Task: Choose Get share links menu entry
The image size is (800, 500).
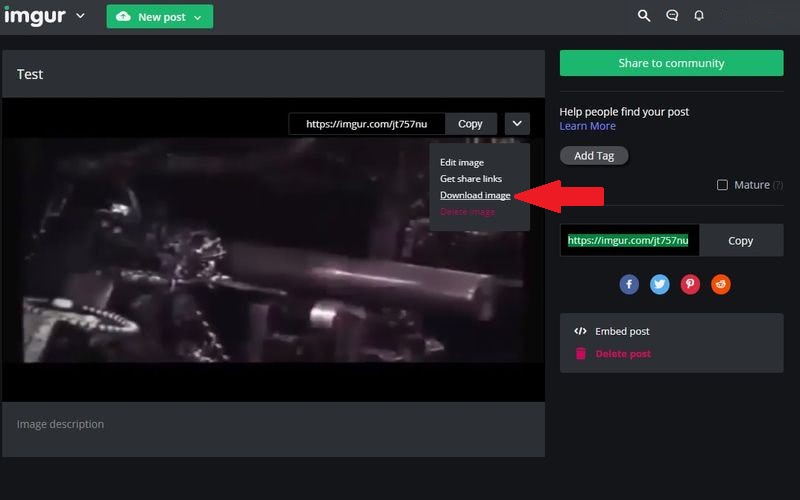Action: 470,179
